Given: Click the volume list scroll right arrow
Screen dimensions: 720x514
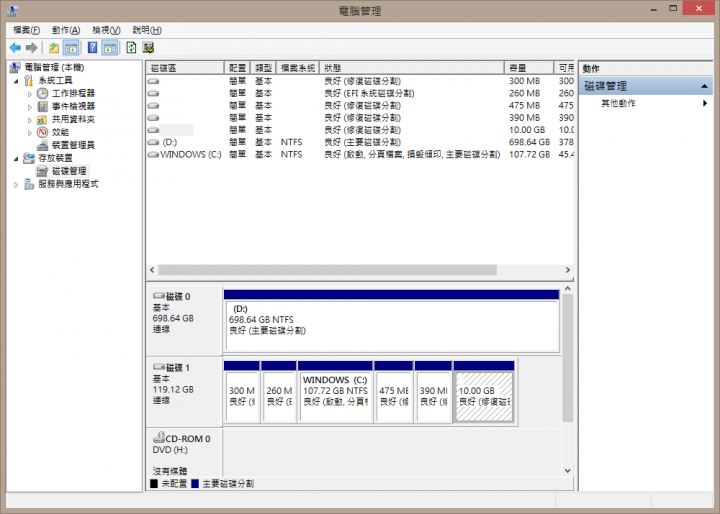Looking at the screenshot, I should (x=568, y=270).
